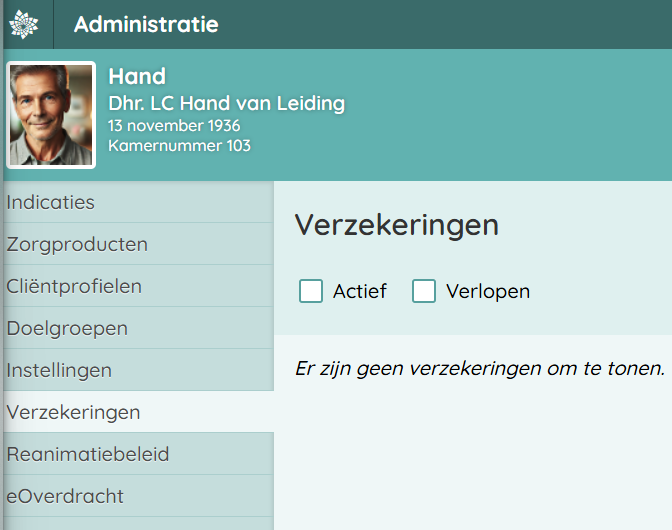The height and width of the screenshot is (530, 672).
Task: Open the client's profile photo
Action: (x=52, y=115)
